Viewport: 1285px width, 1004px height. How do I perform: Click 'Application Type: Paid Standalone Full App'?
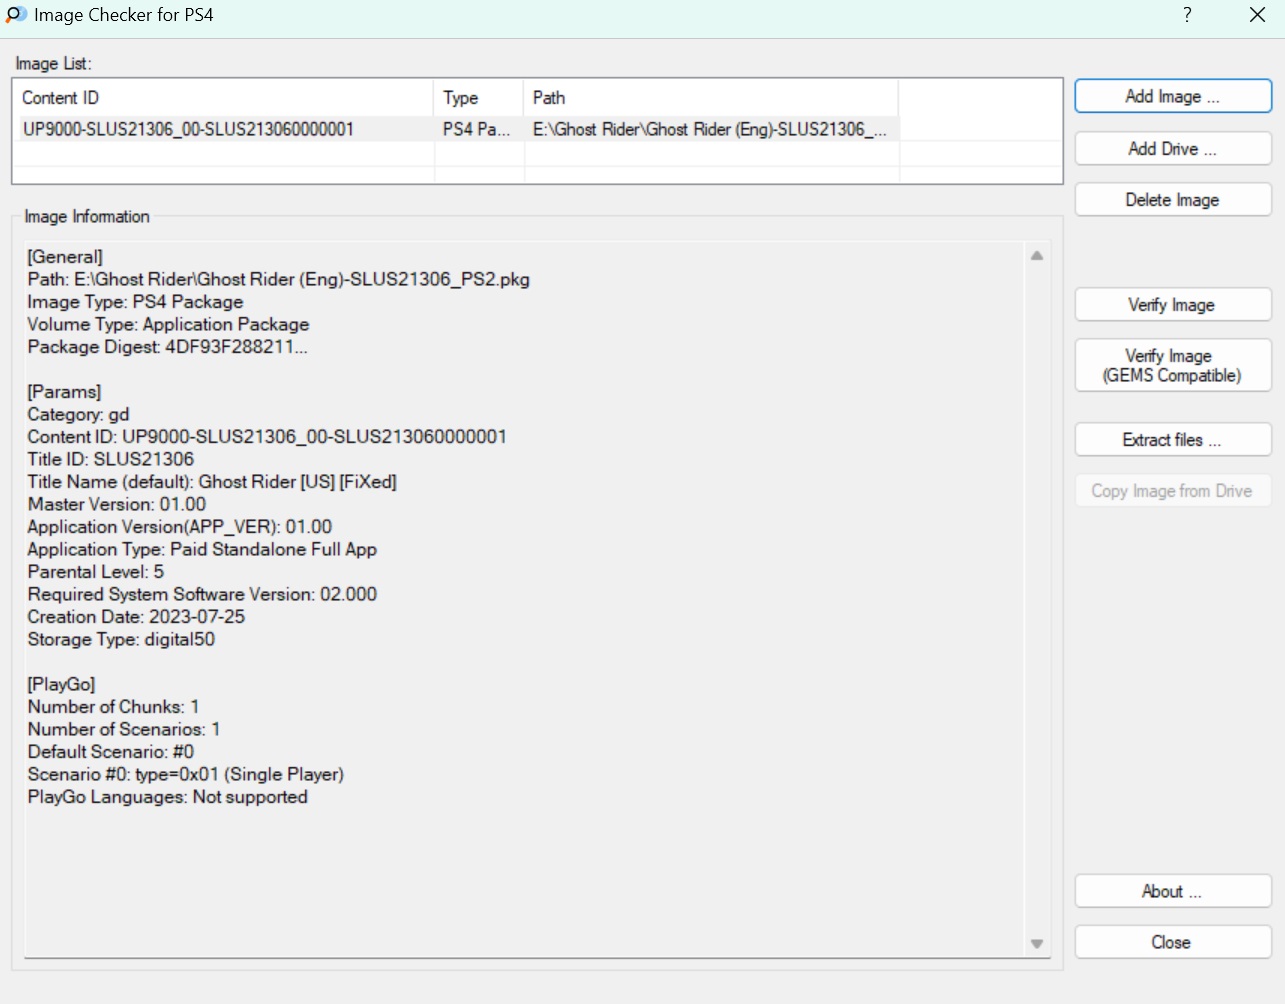[x=202, y=549]
